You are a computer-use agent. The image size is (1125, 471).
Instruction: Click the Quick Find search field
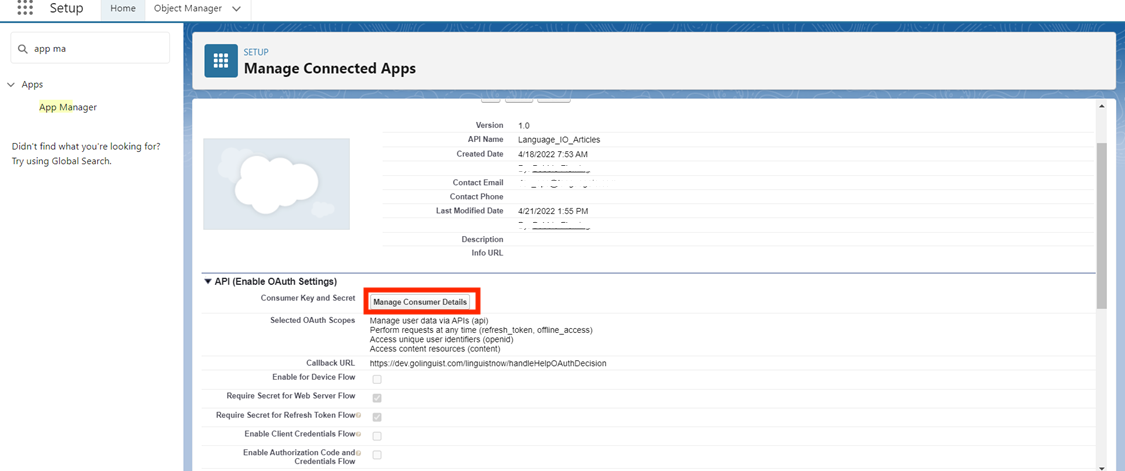coord(90,49)
